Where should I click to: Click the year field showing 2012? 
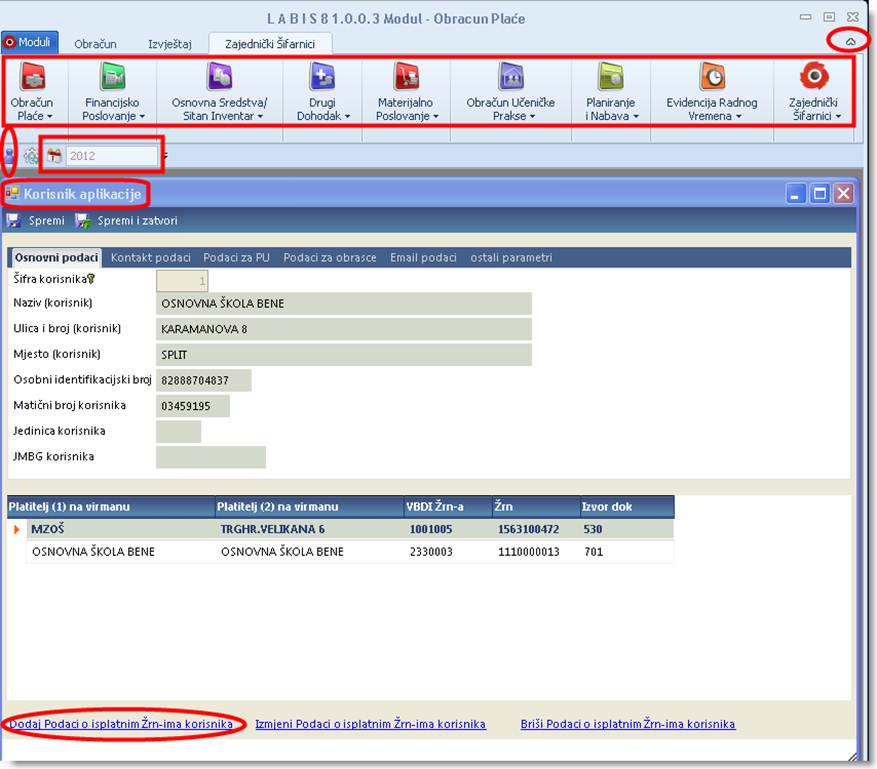coord(112,155)
